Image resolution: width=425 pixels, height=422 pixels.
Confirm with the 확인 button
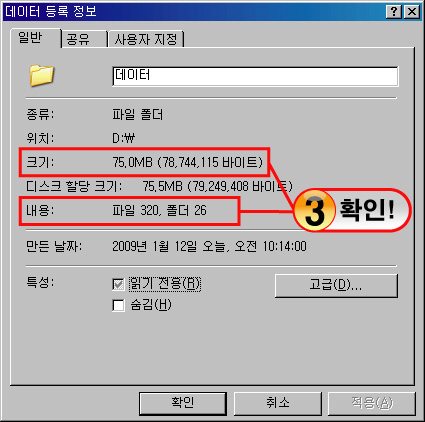click(x=183, y=403)
